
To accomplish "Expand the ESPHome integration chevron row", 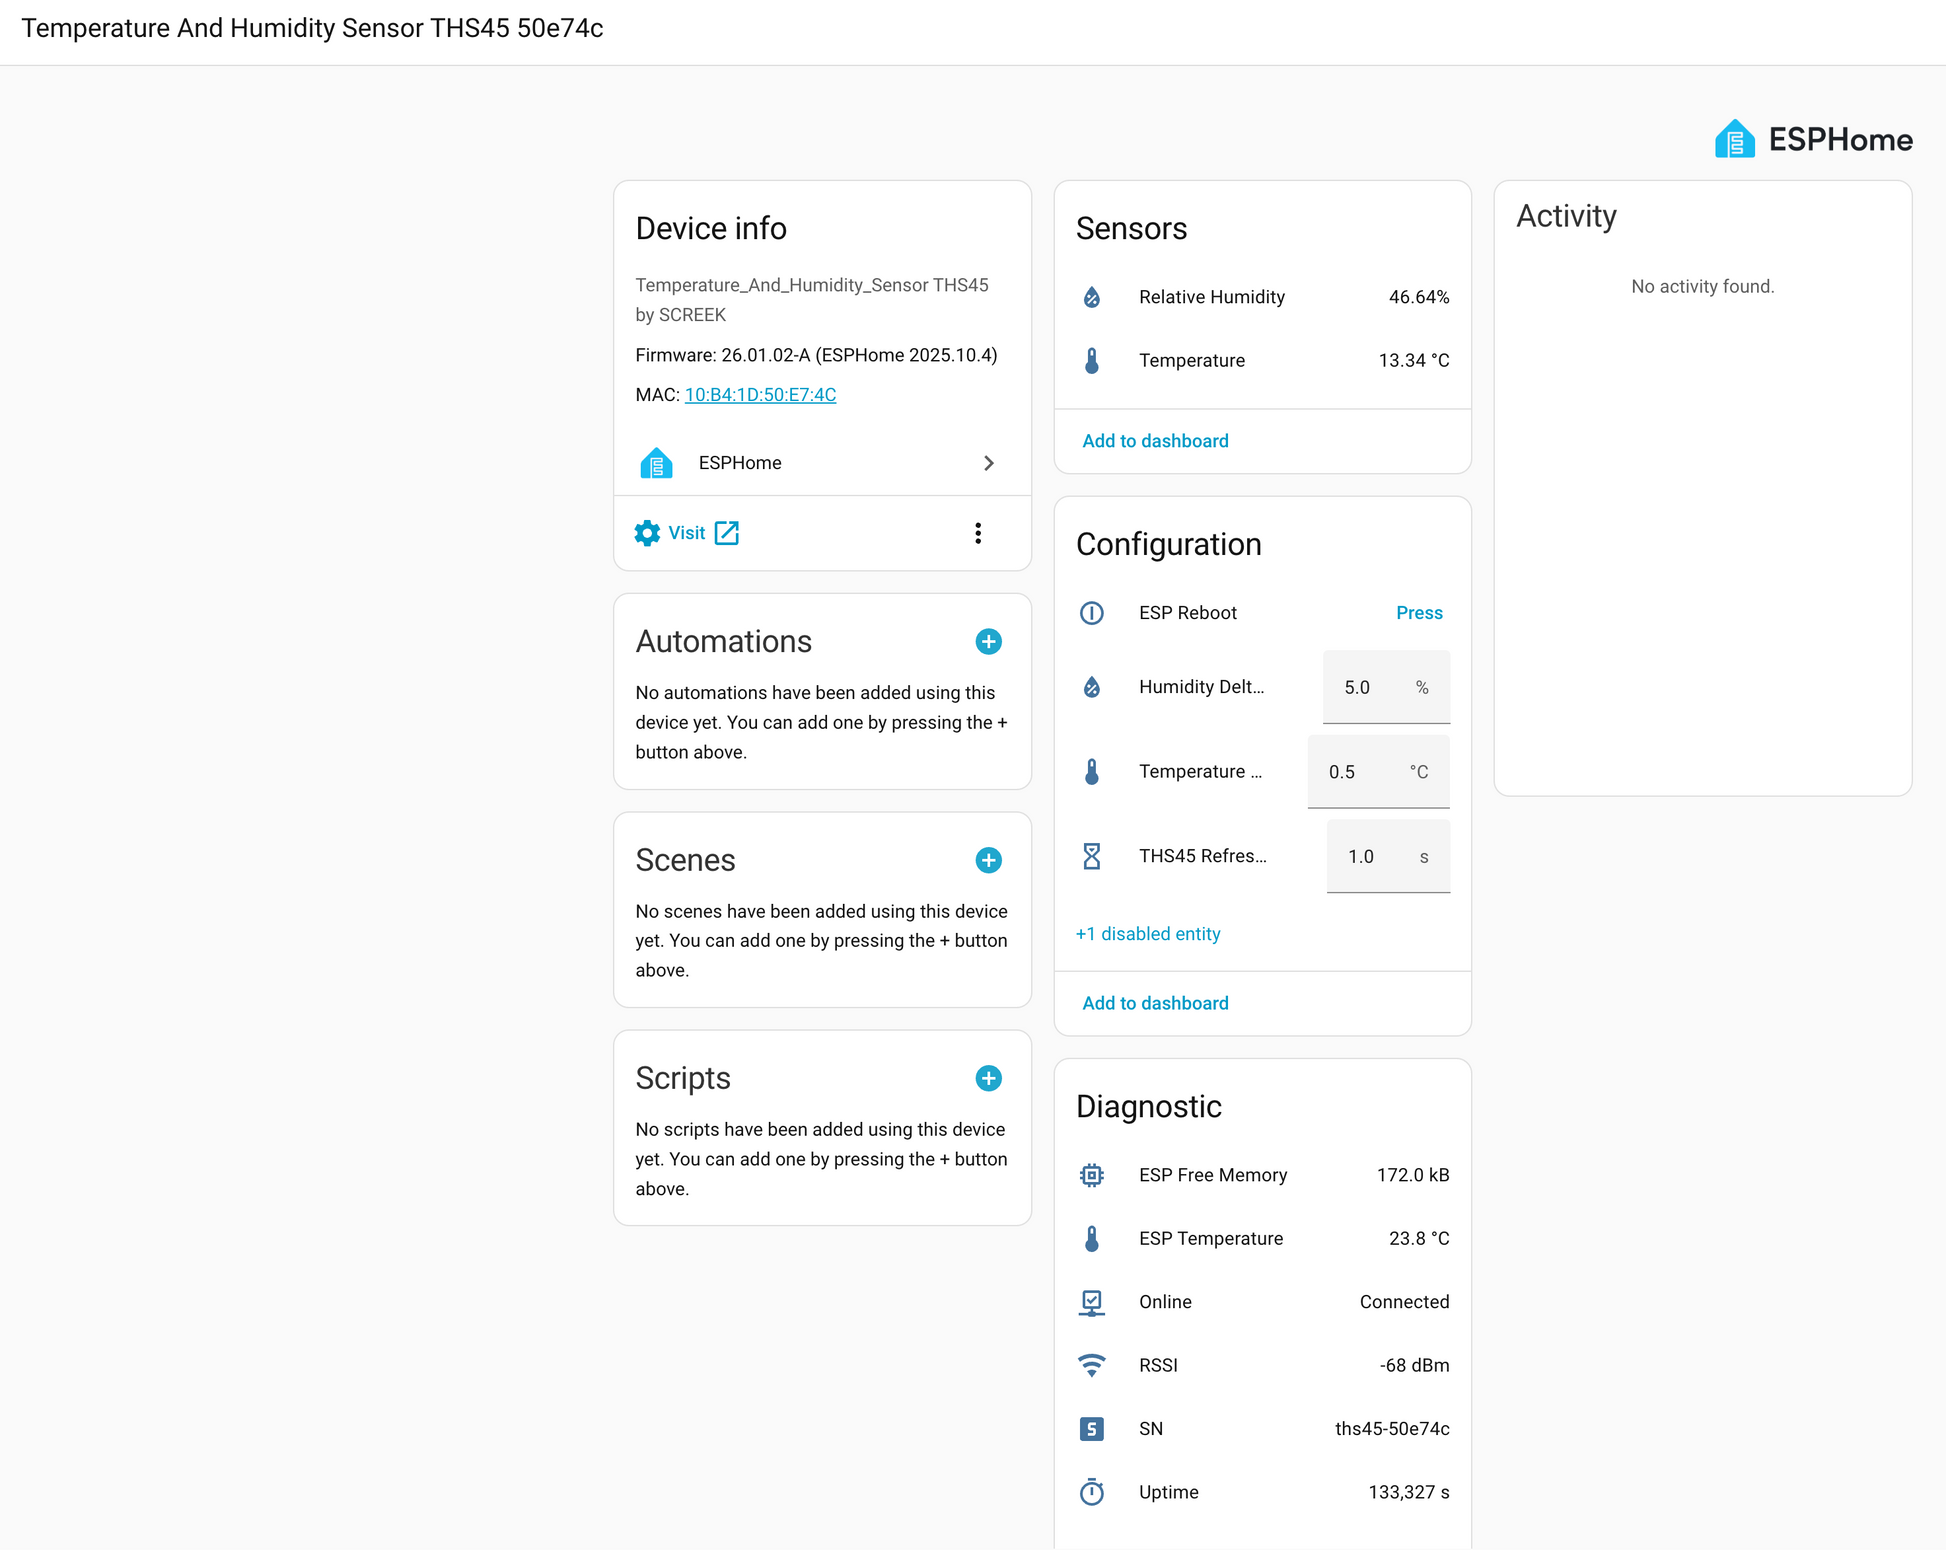I will [988, 463].
